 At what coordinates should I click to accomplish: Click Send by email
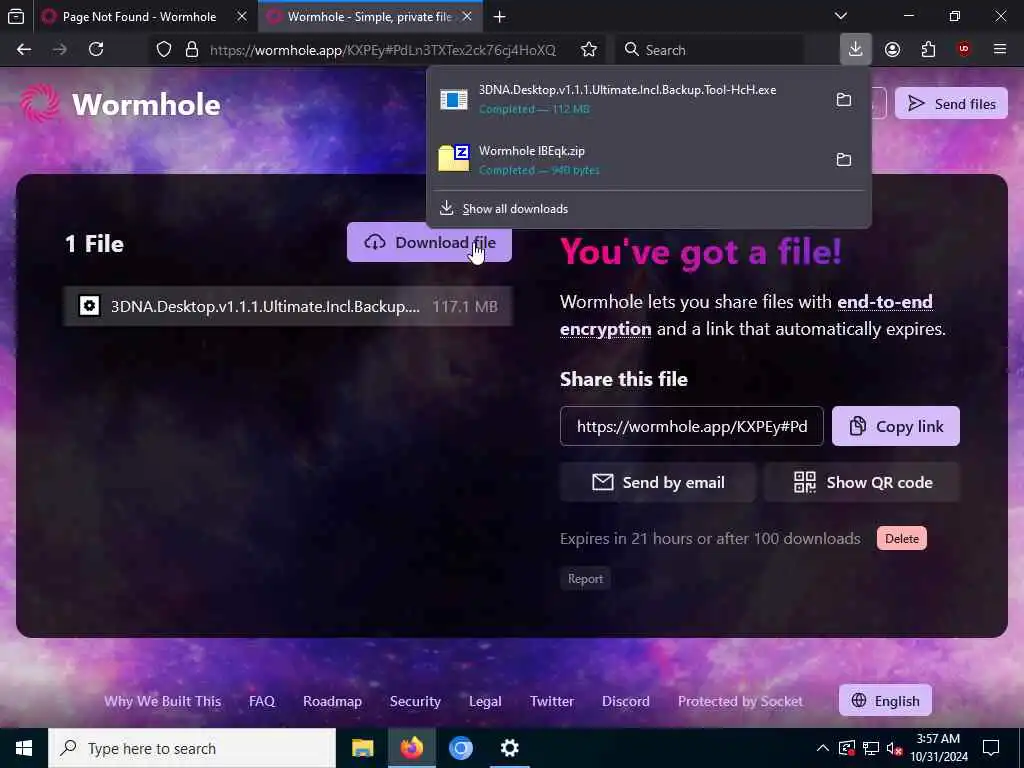click(658, 483)
